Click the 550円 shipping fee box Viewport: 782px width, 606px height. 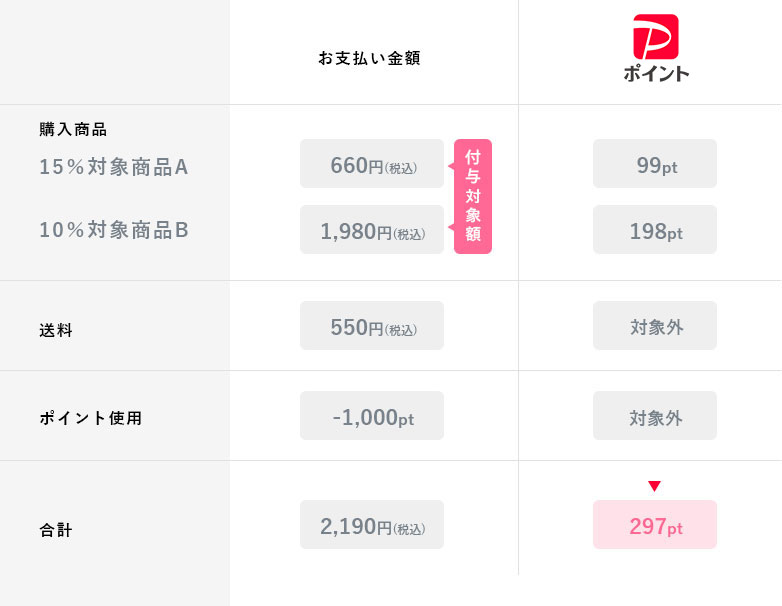tap(372, 326)
